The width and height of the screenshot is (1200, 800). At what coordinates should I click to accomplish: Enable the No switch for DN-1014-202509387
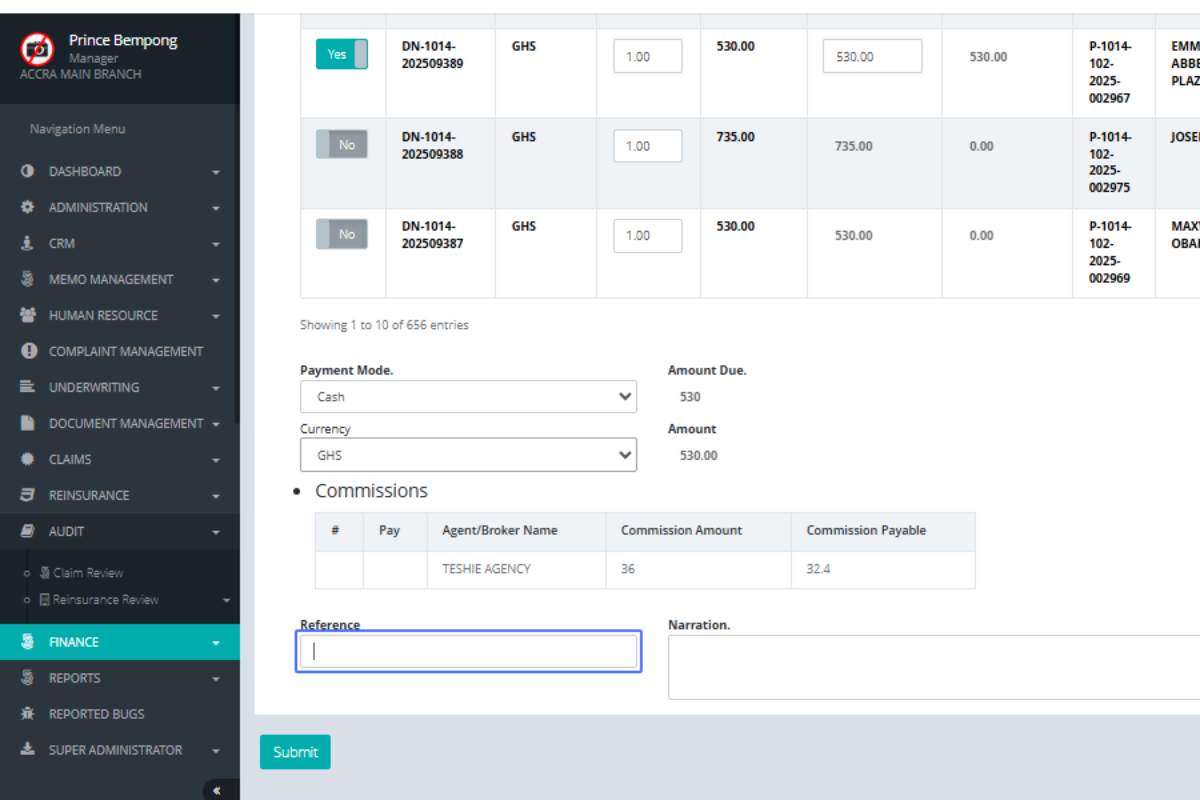point(342,235)
